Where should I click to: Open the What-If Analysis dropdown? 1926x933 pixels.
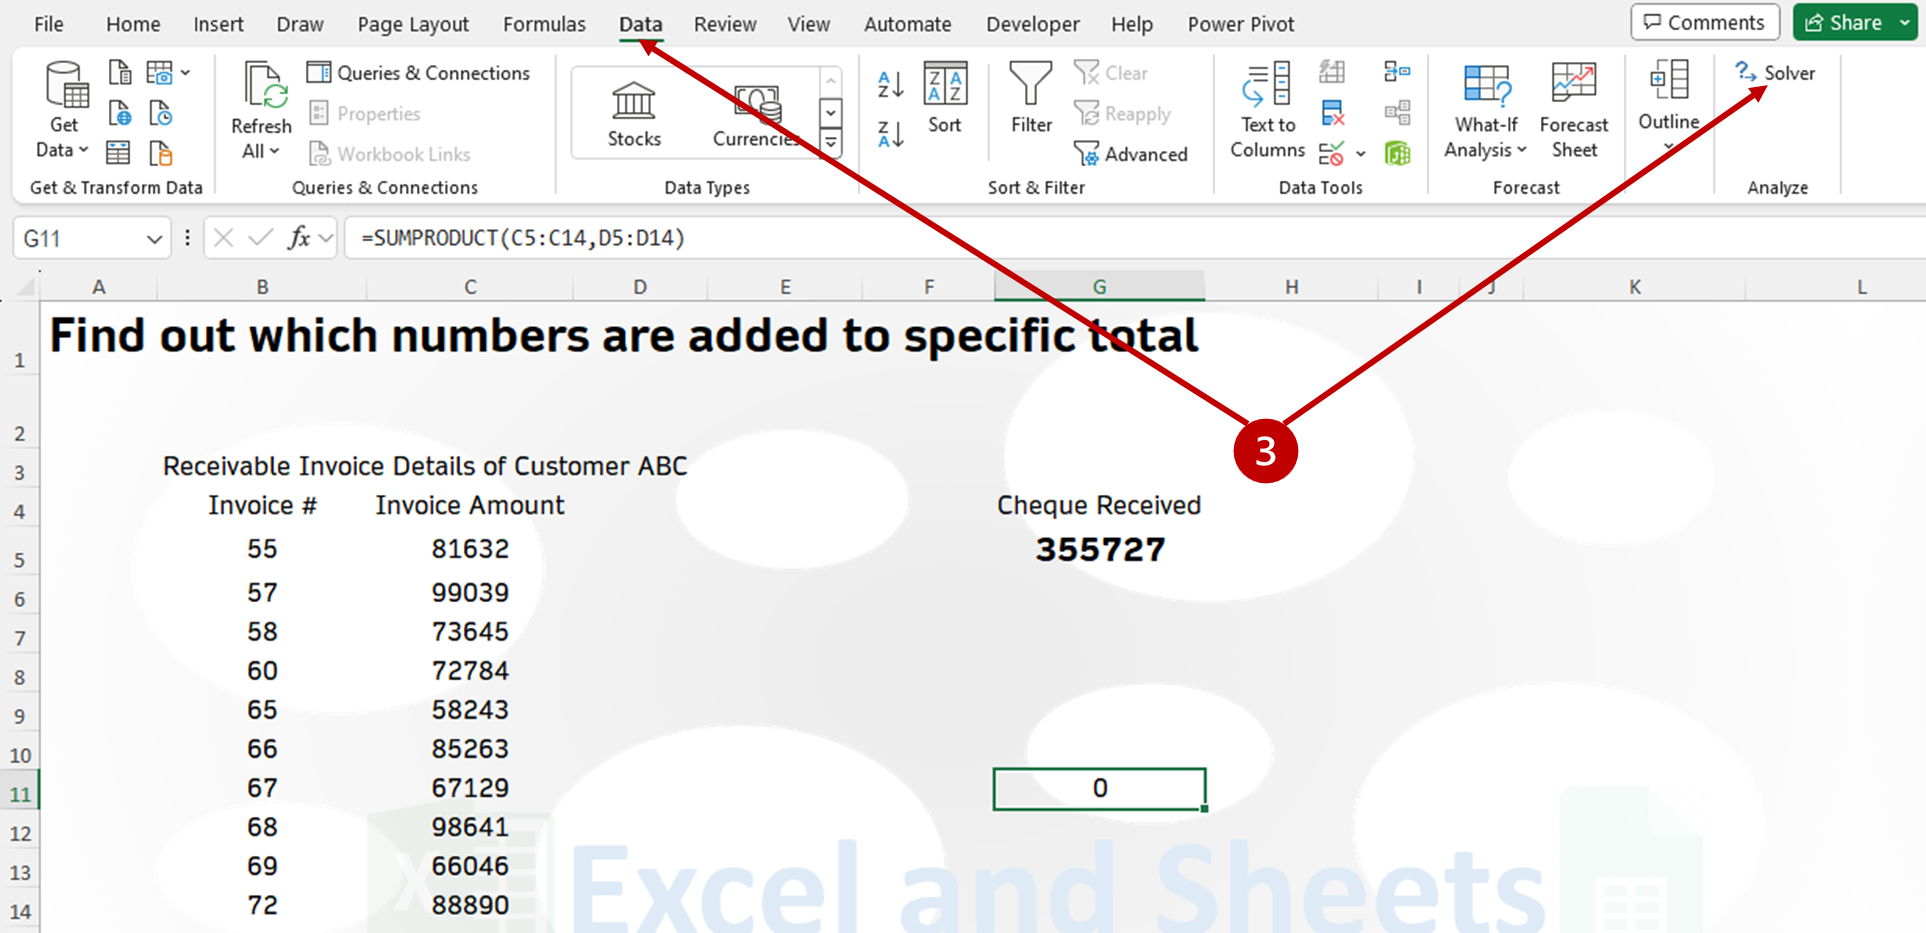coord(1486,150)
